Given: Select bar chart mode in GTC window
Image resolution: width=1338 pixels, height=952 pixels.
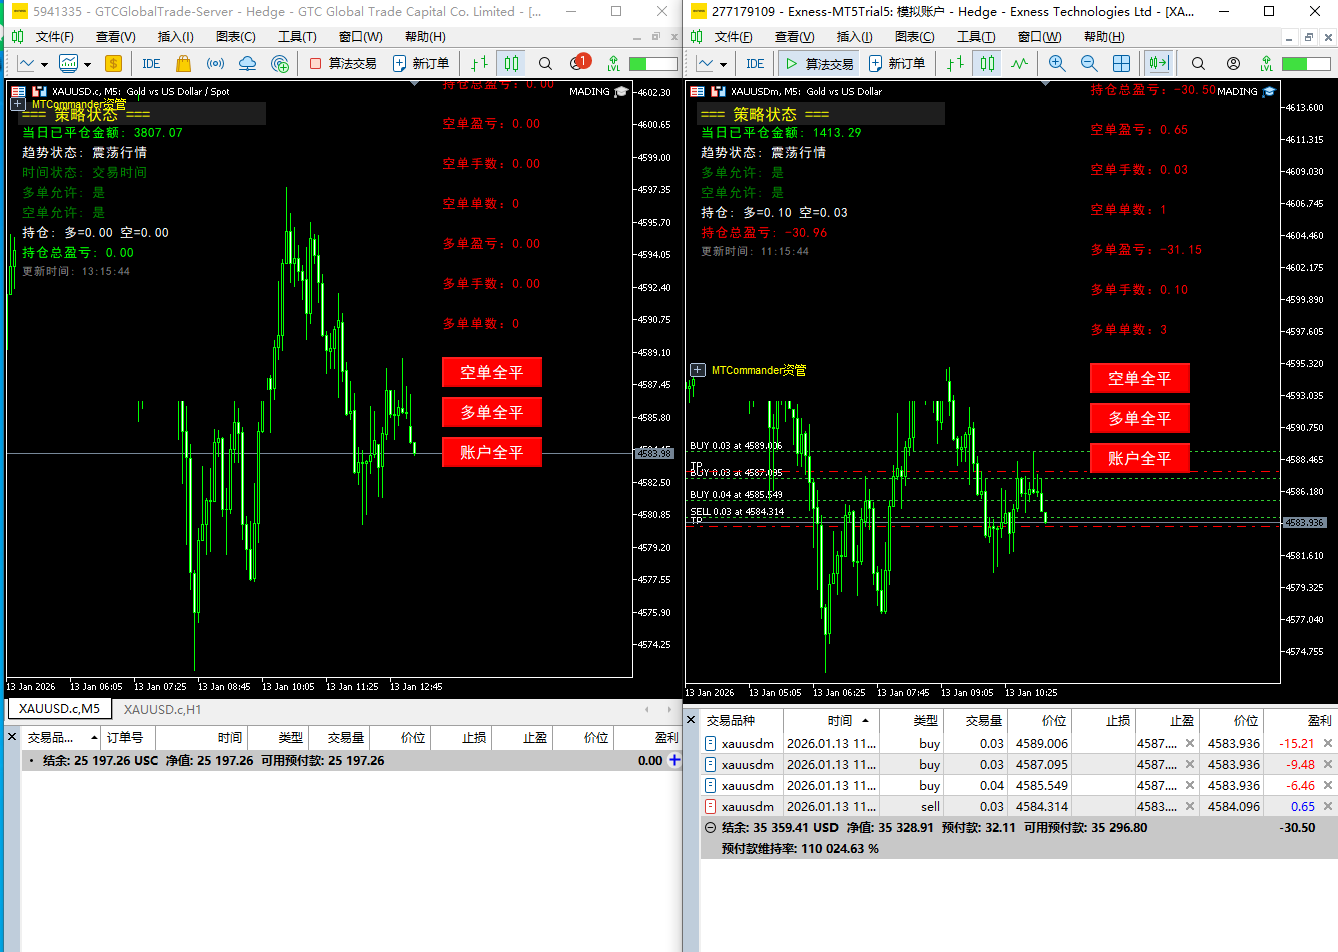Looking at the screenshot, I should [x=480, y=63].
